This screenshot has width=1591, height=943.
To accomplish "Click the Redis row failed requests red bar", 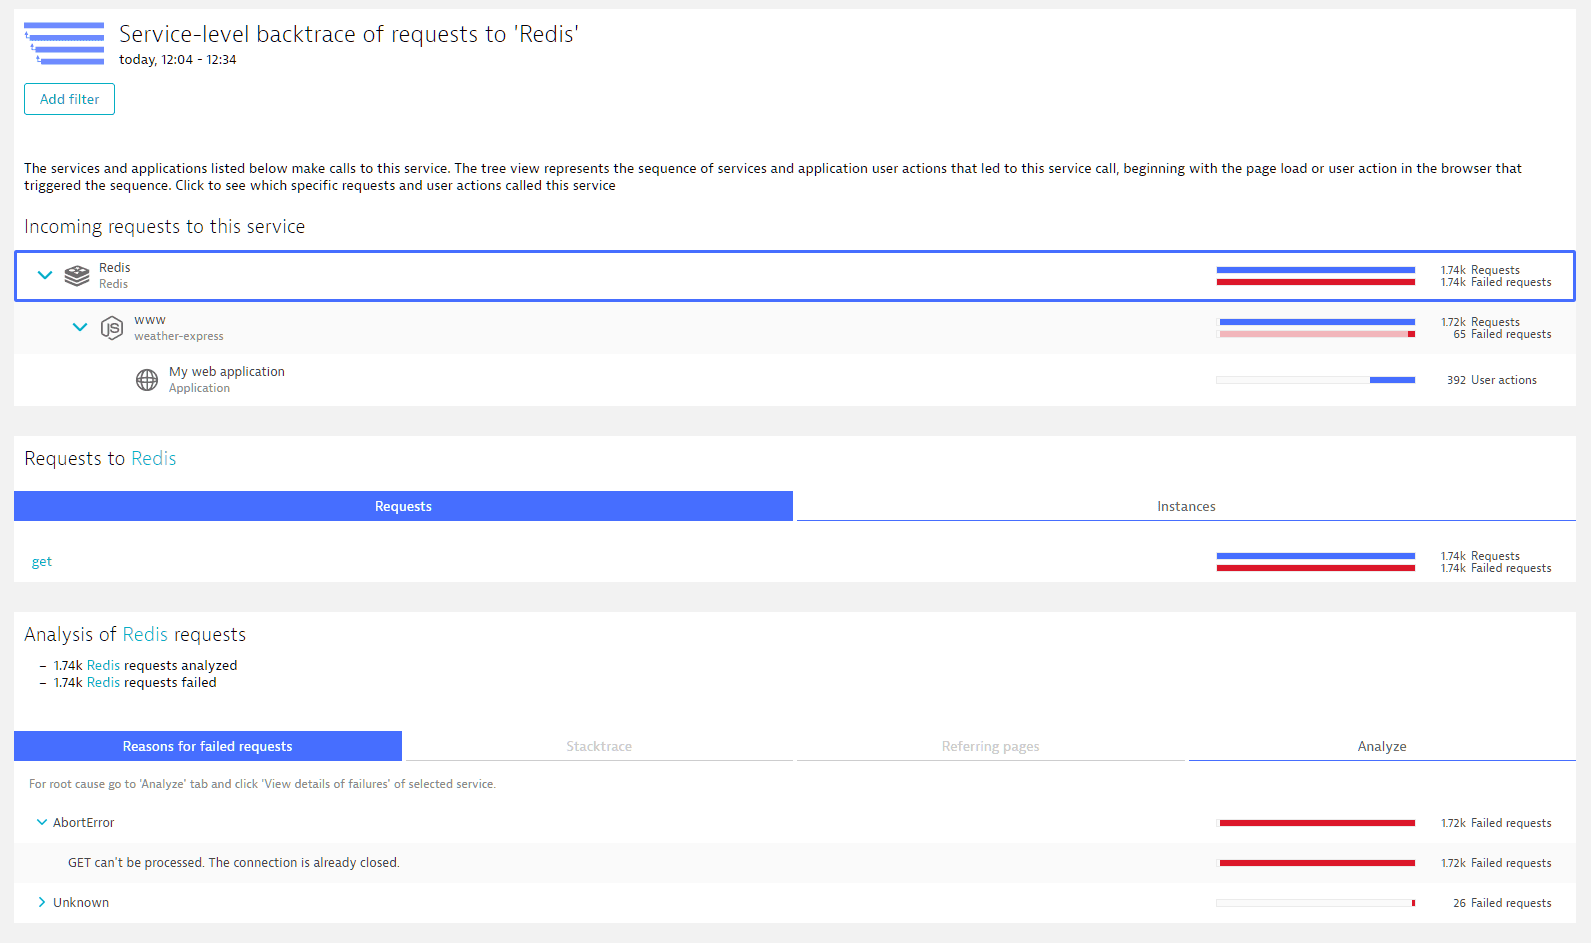I will [1316, 282].
